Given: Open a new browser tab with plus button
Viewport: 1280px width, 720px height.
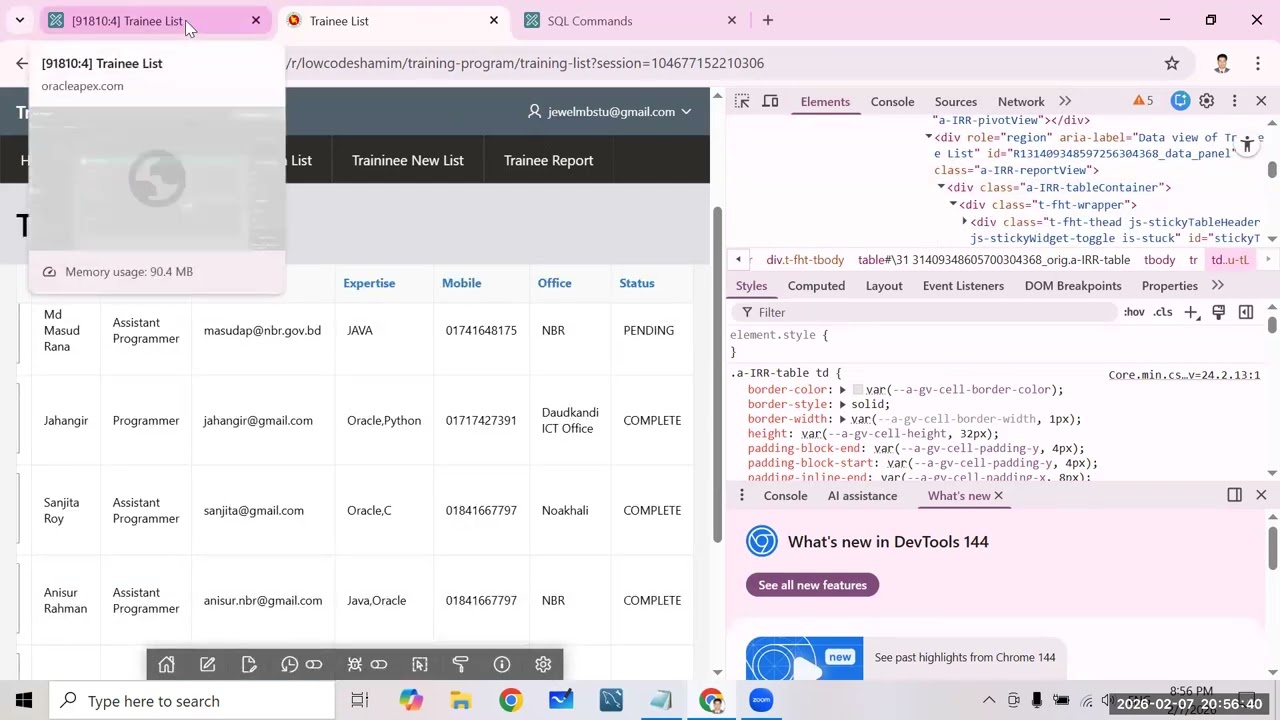Looking at the screenshot, I should click(x=767, y=20).
